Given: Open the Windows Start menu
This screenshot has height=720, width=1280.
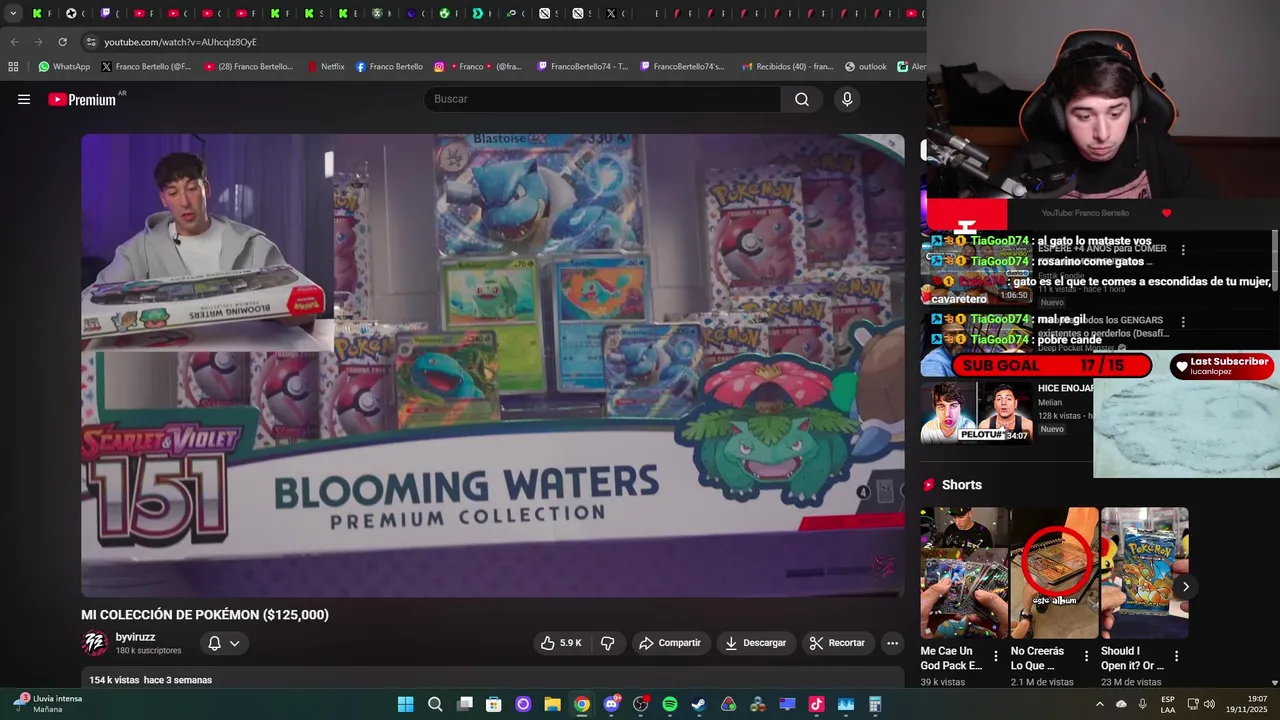Looking at the screenshot, I should click(405, 704).
